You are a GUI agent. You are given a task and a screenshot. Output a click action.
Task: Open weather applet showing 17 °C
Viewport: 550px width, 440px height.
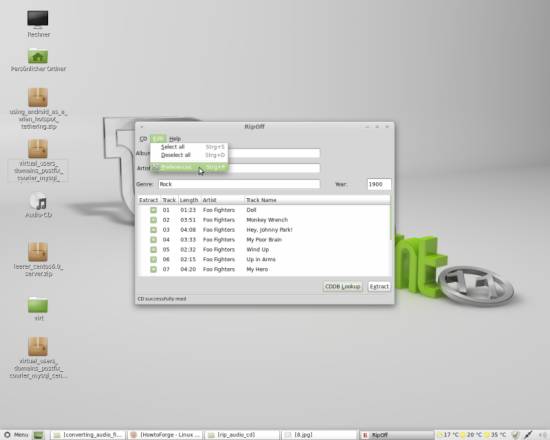[449, 435]
